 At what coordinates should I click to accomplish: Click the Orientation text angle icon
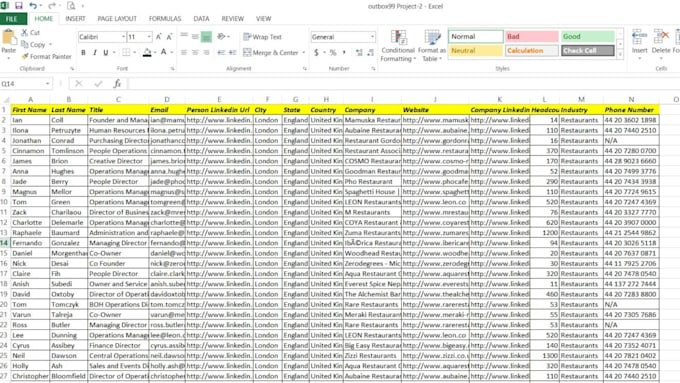[221, 37]
